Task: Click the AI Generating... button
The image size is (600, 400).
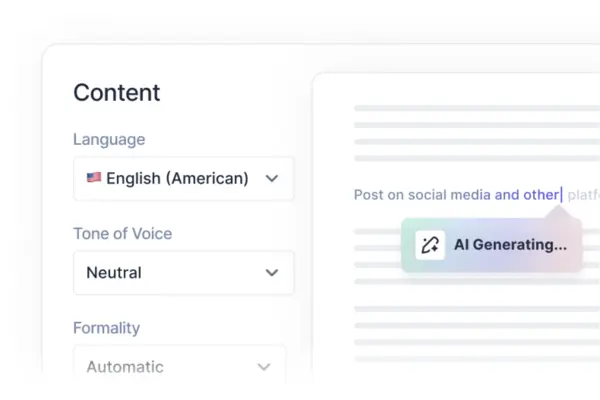Action: (492, 245)
